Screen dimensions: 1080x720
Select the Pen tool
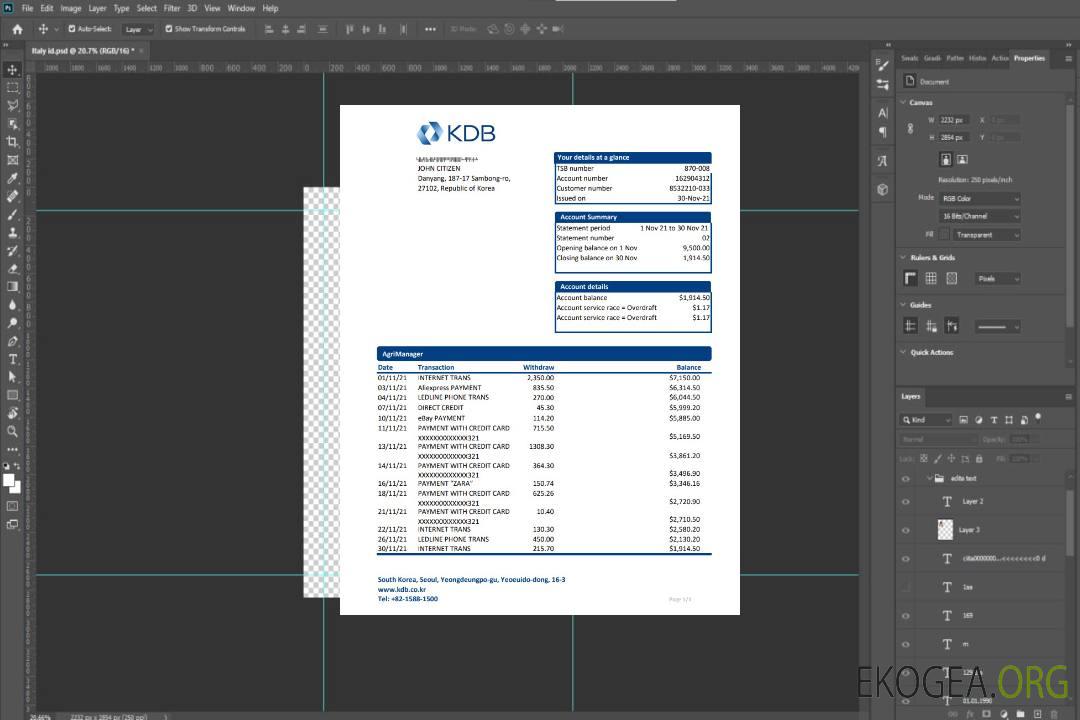point(12,341)
